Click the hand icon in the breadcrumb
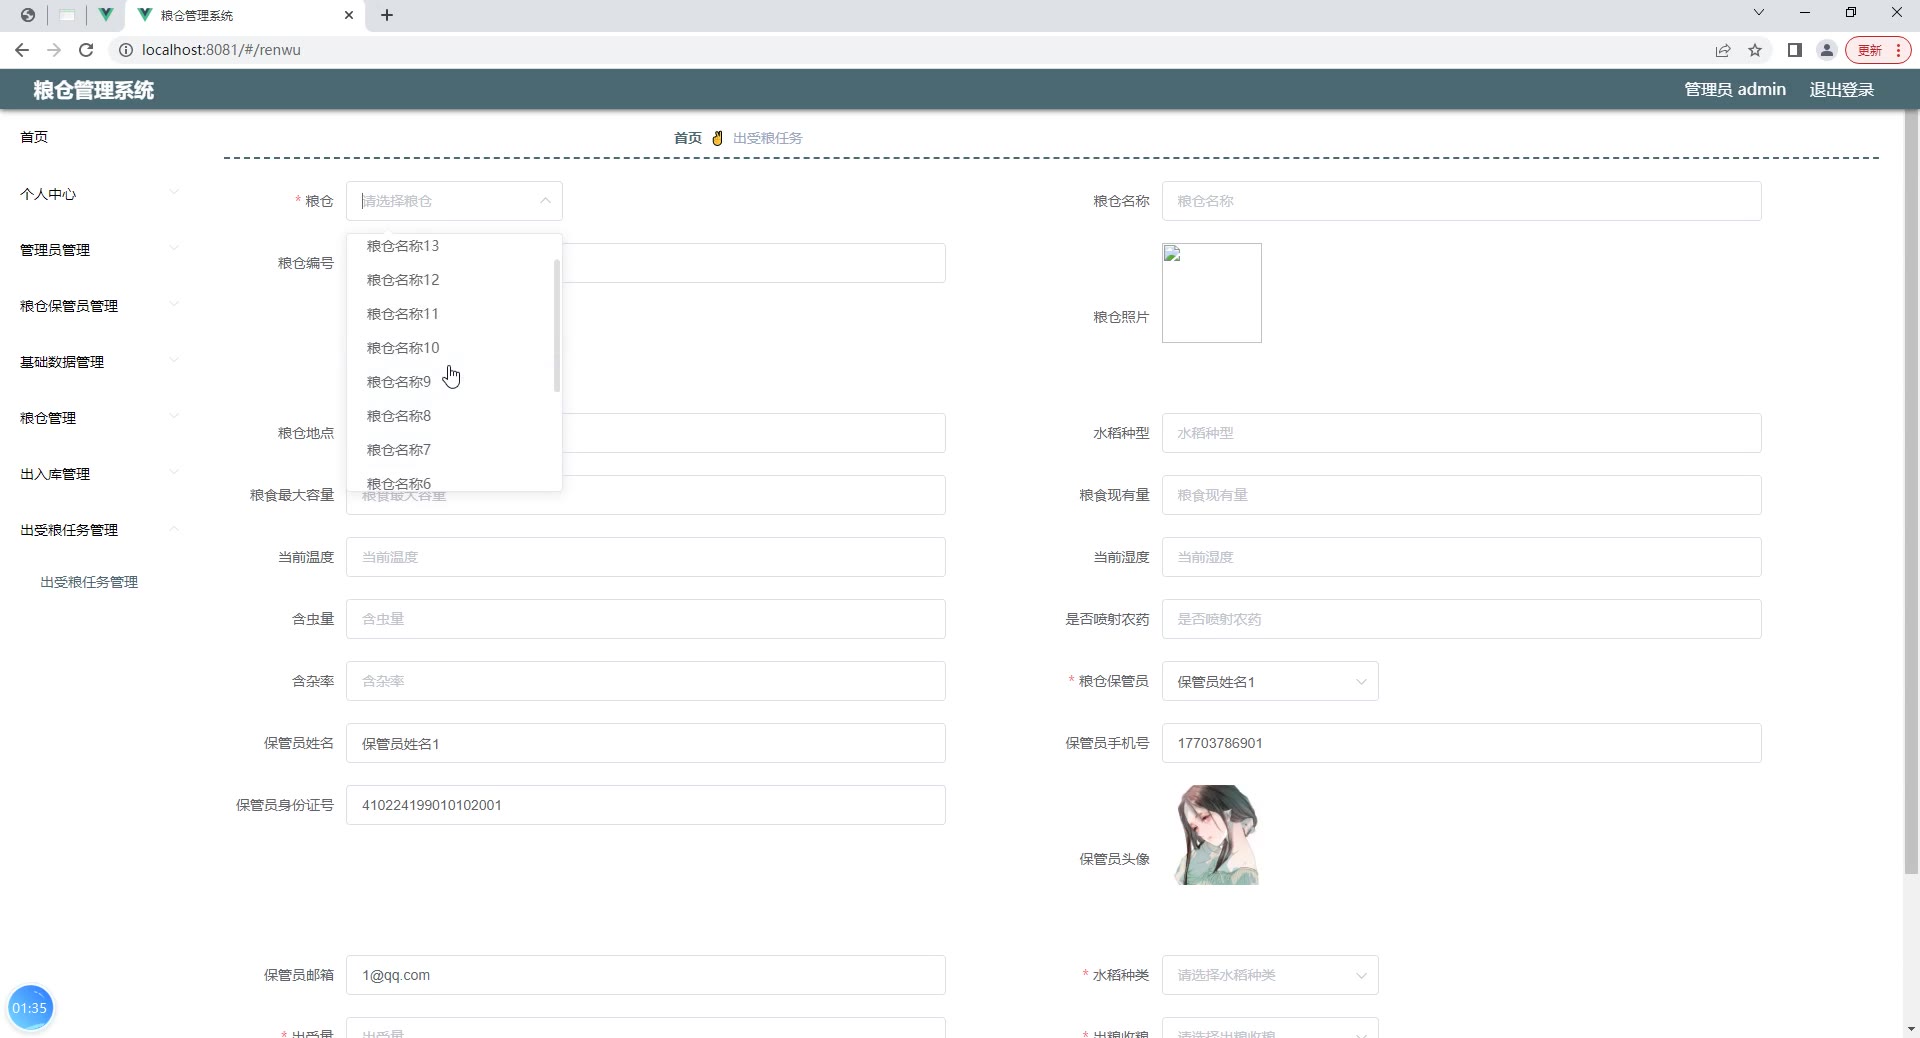The height and width of the screenshot is (1038, 1920). click(717, 138)
